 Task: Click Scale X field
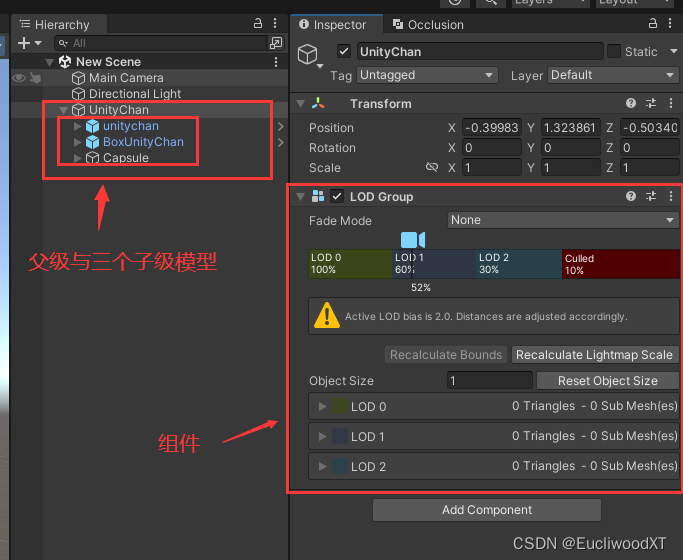click(491, 168)
